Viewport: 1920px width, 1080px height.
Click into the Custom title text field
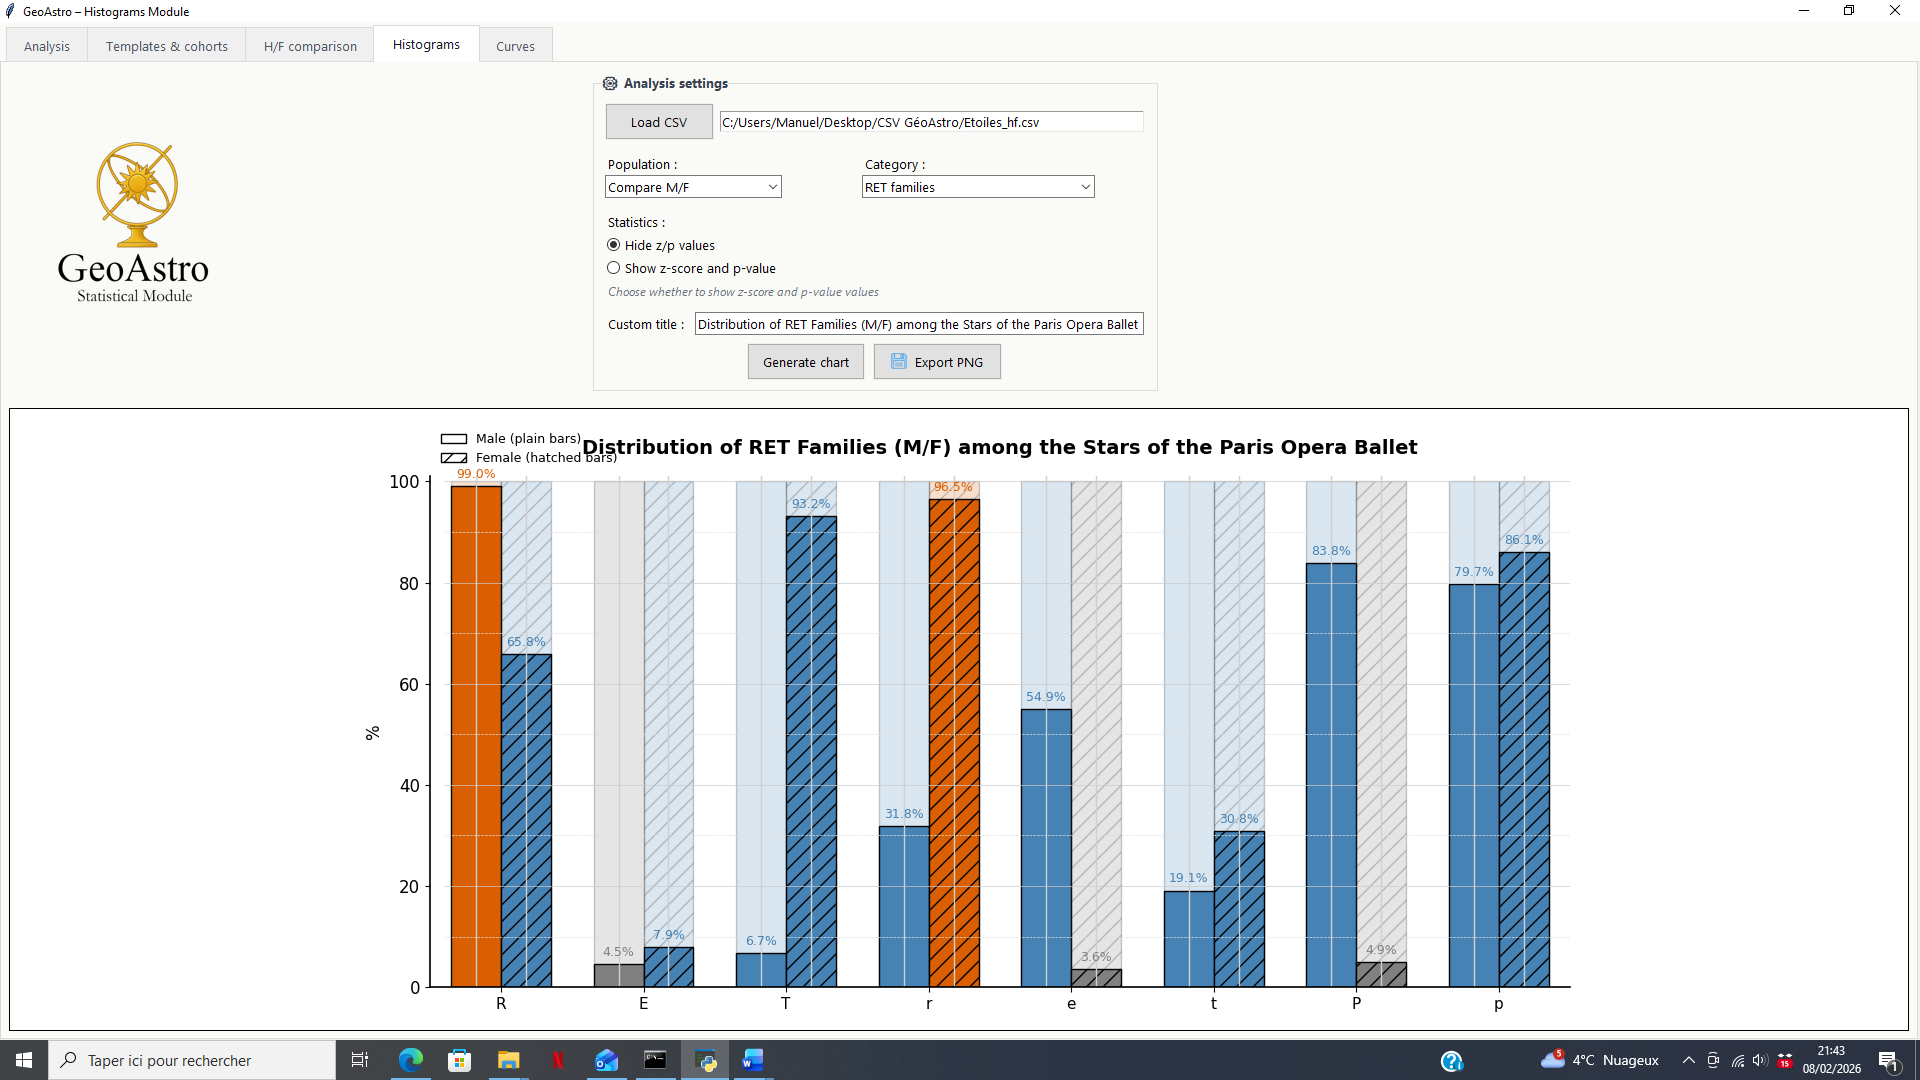click(x=917, y=324)
